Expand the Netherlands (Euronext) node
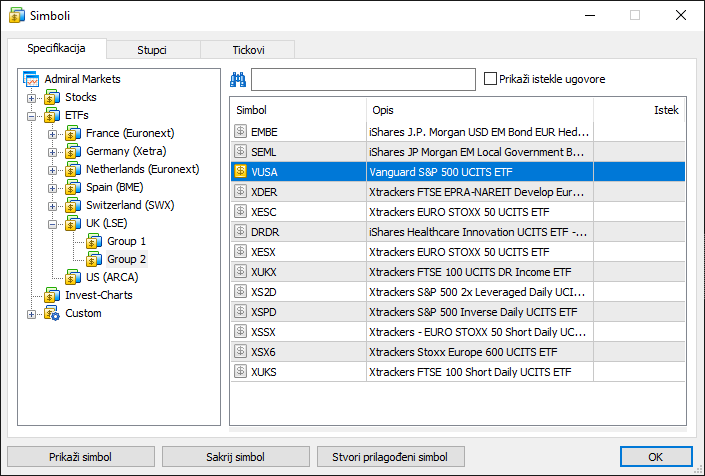The width and height of the screenshot is (705, 476). click(52, 170)
